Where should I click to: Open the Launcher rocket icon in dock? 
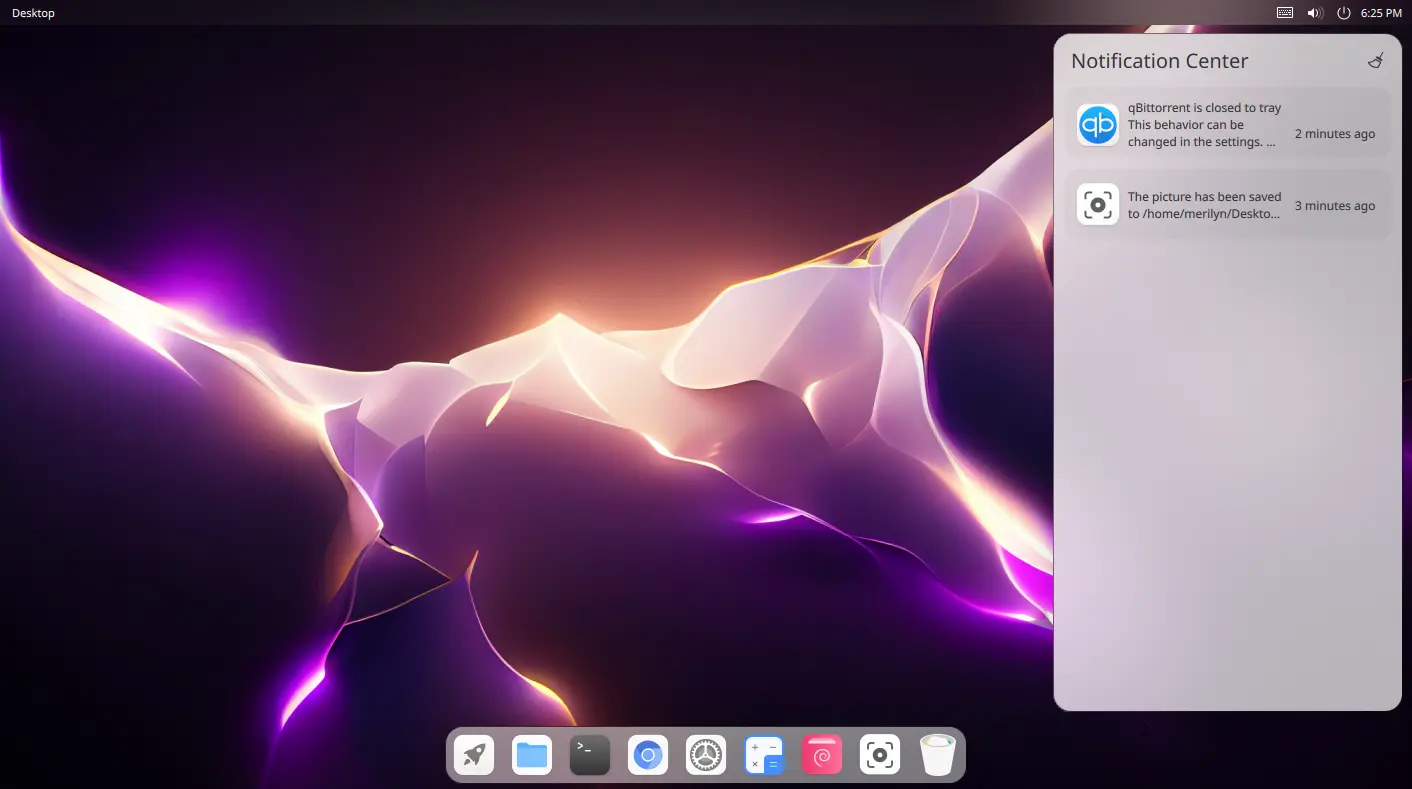pyautogui.click(x=474, y=755)
